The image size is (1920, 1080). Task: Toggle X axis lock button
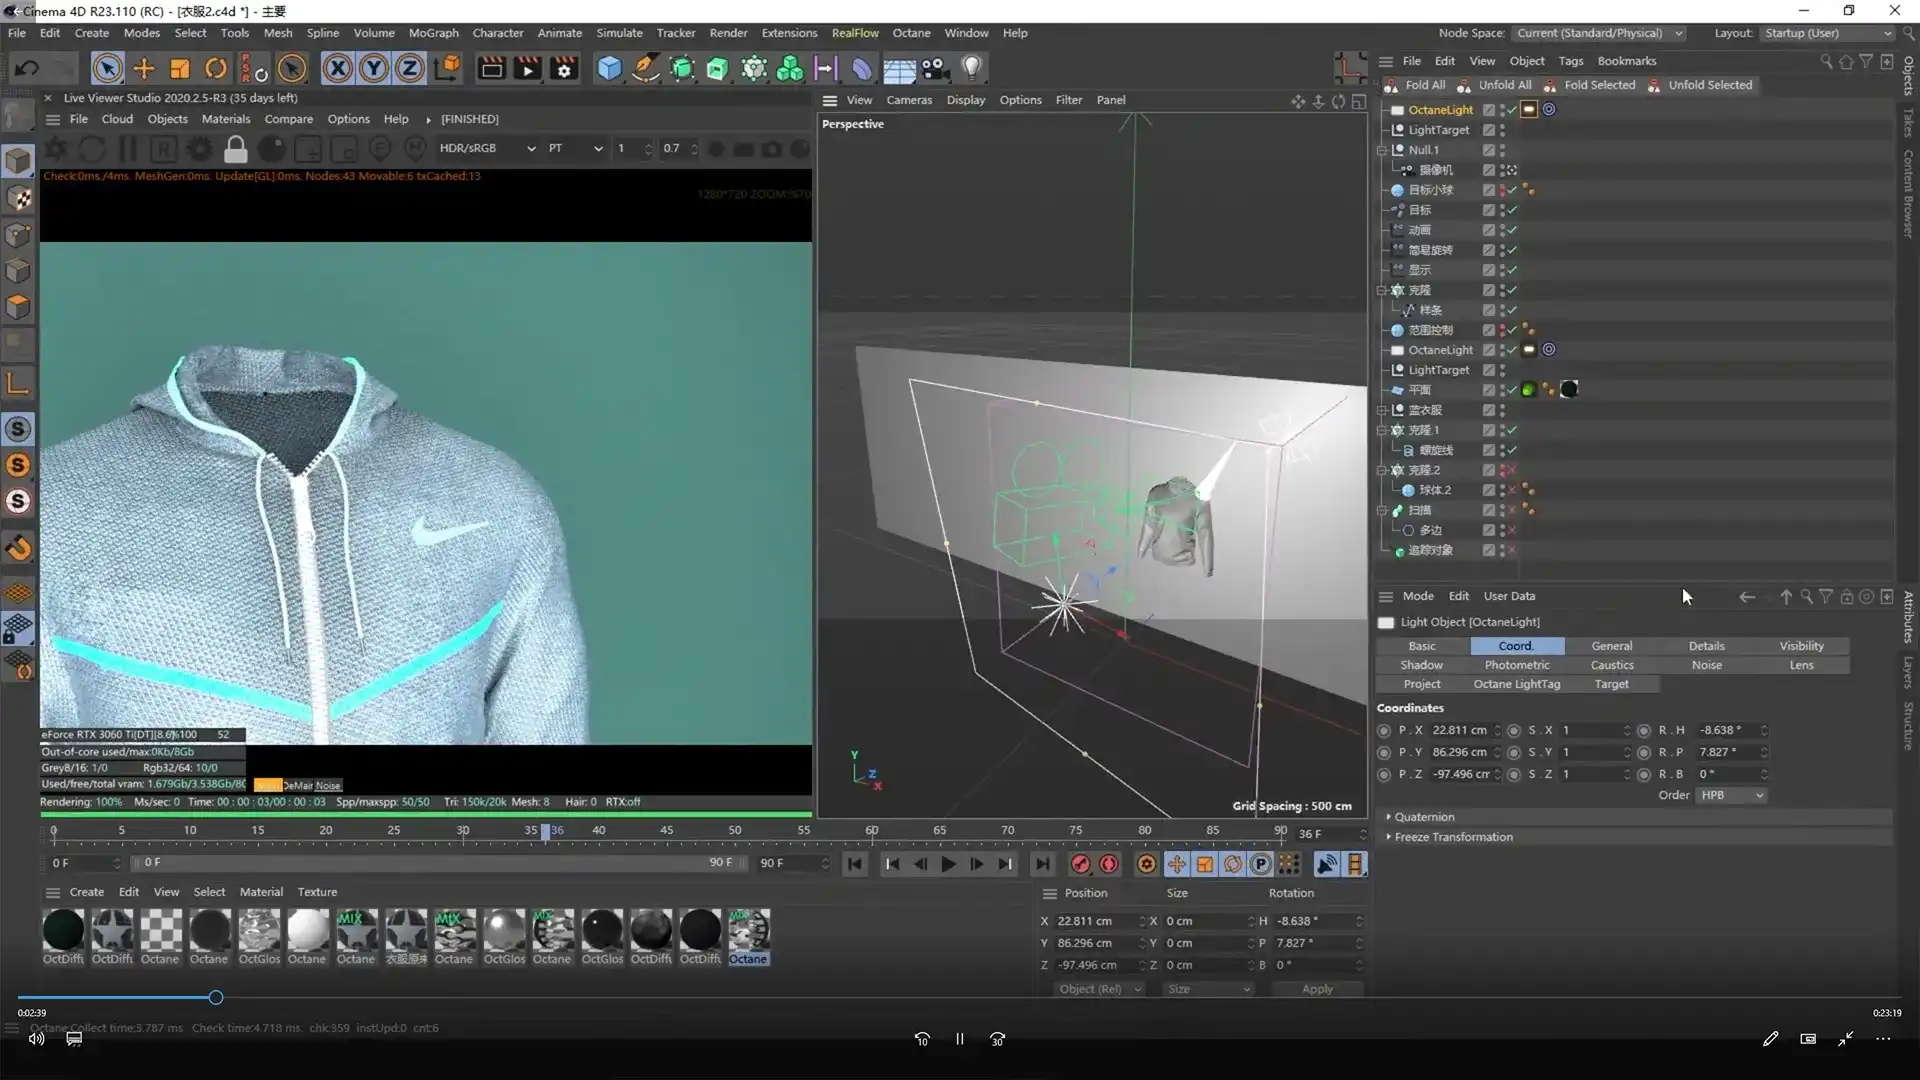point(337,68)
